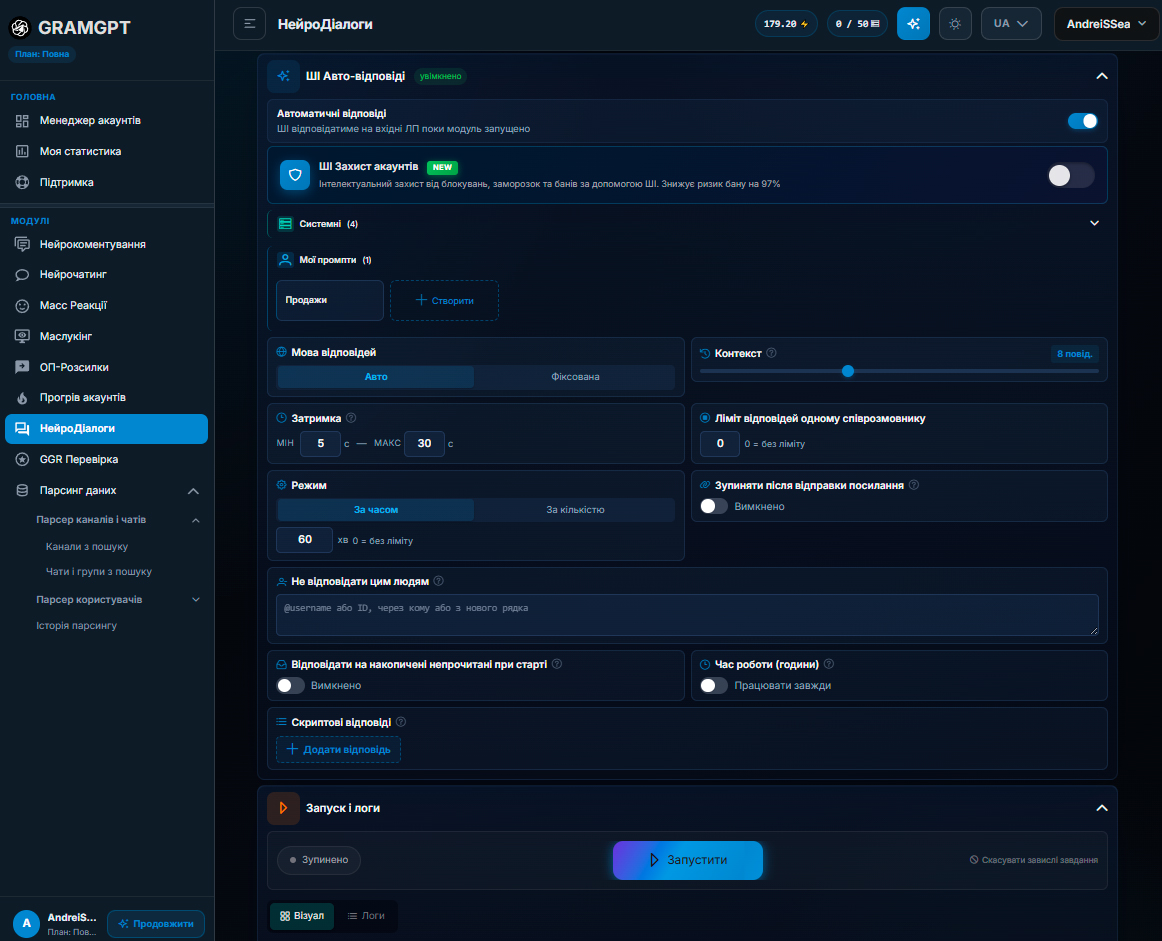Collapse the ШІ Авто-відповіді section
The height and width of the screenshot is (941, 1162).
pyautogui.click(x=1101, y=76)
